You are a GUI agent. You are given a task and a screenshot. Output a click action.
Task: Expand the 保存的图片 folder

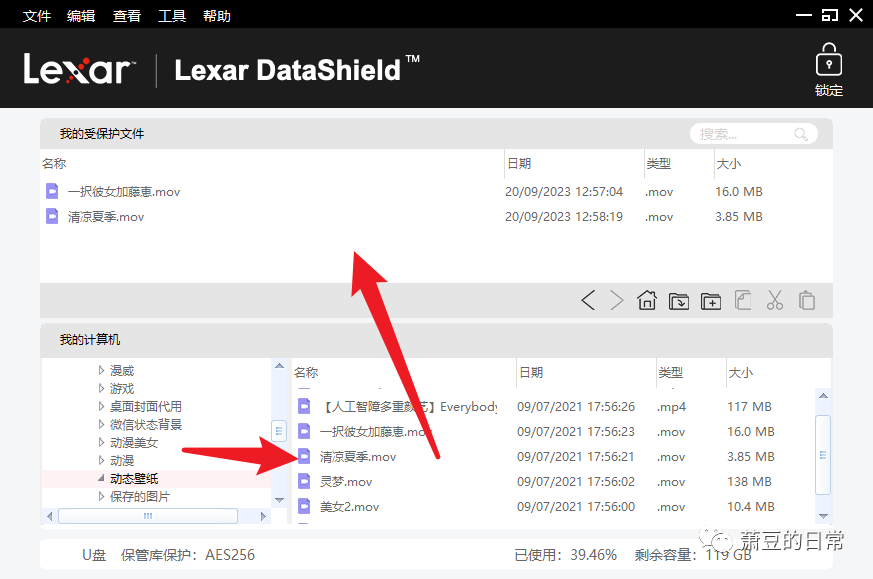(101, 496)
